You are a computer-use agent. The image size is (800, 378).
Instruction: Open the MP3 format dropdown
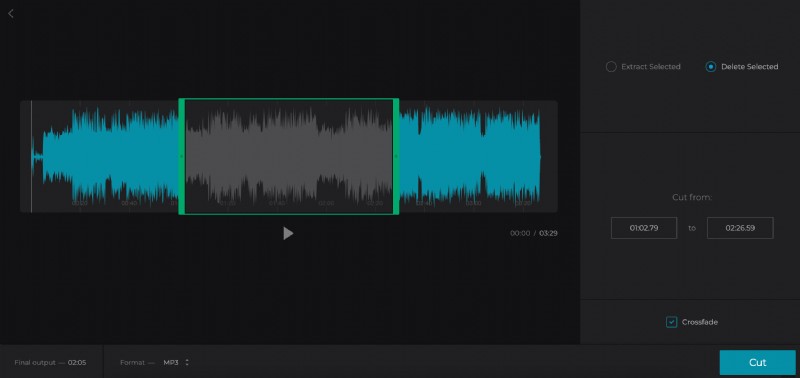pos(176,363)
